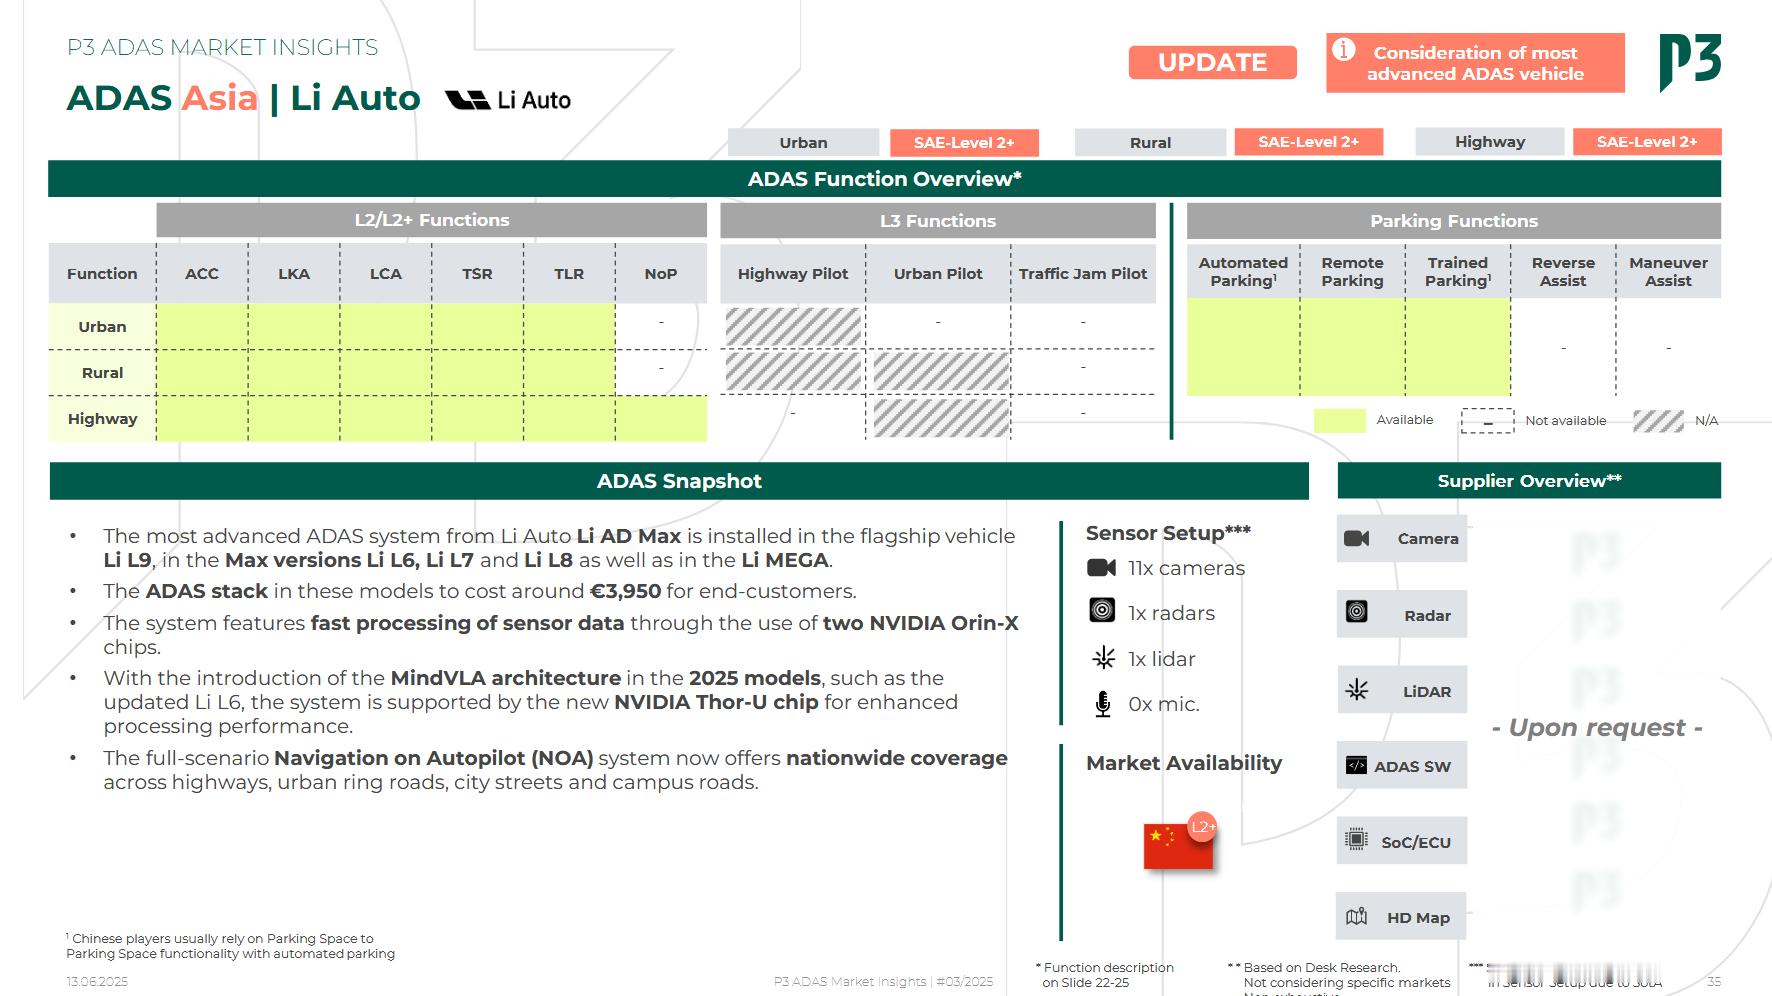
Task: Click the Camera supplier tile icon
Action: (x=1357, y=538)
